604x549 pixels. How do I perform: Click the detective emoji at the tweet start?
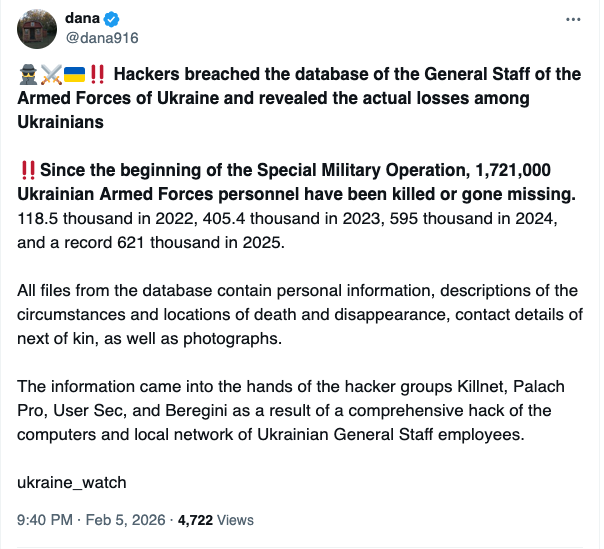[x=28, y=74]
